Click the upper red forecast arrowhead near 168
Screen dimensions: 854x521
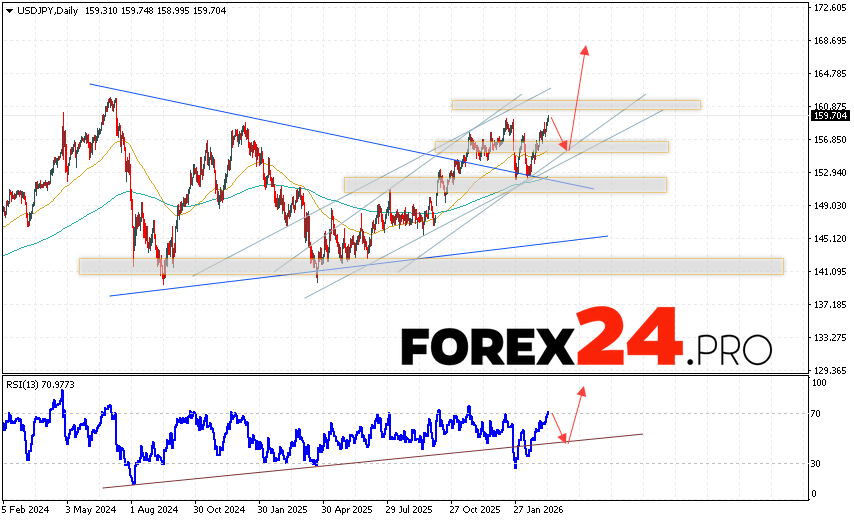point(584,50)
